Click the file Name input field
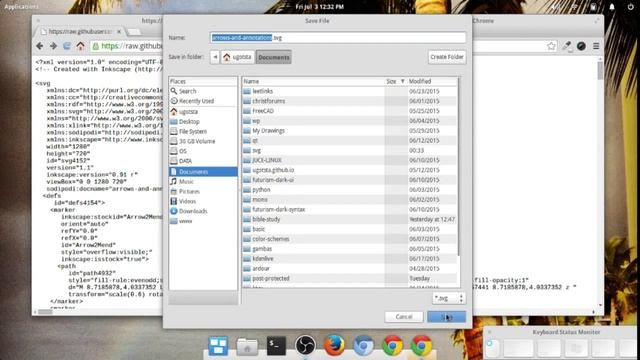This screenshot has width=640, height=360. (x=338, y=38)
